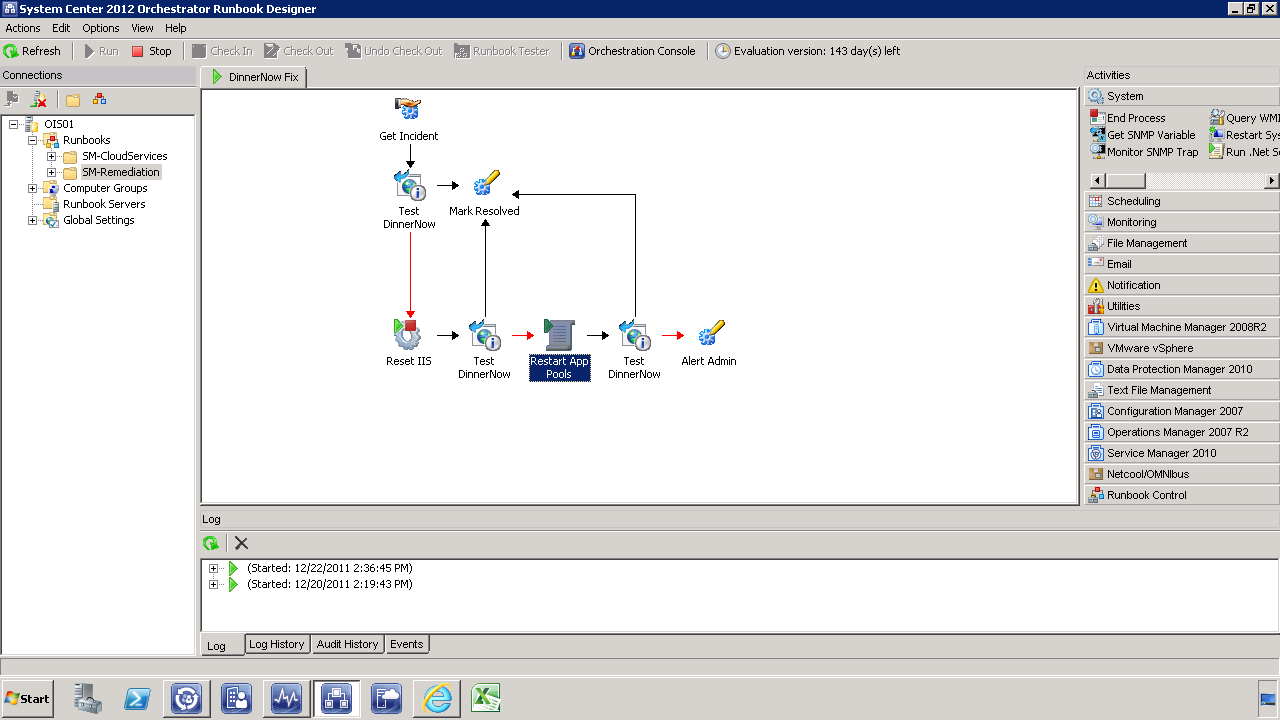Click the Query WMI activity
The height and width of the screenshot is (720, 1280).
(x=1244, y=118)
